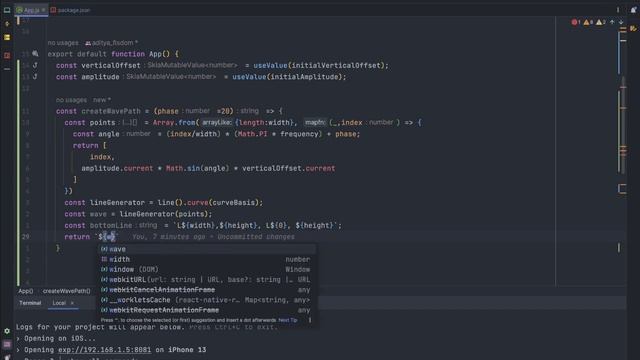Click the usages search gutter icon beside App
The image size is (640, 360).
tap(36, 53)
